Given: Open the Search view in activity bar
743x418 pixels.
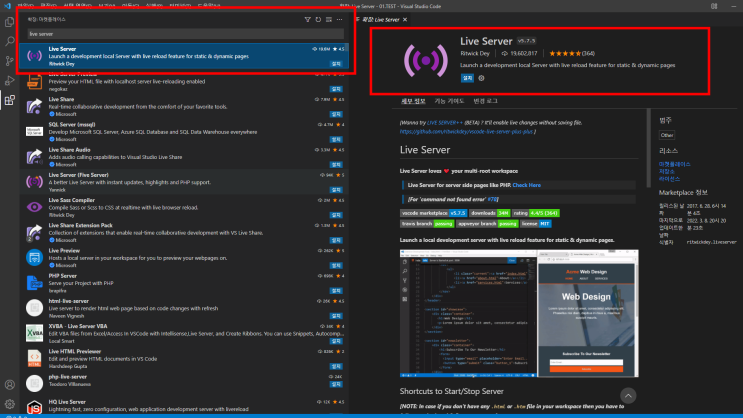Looking at the screenshot, I should [x=9, y=41].
